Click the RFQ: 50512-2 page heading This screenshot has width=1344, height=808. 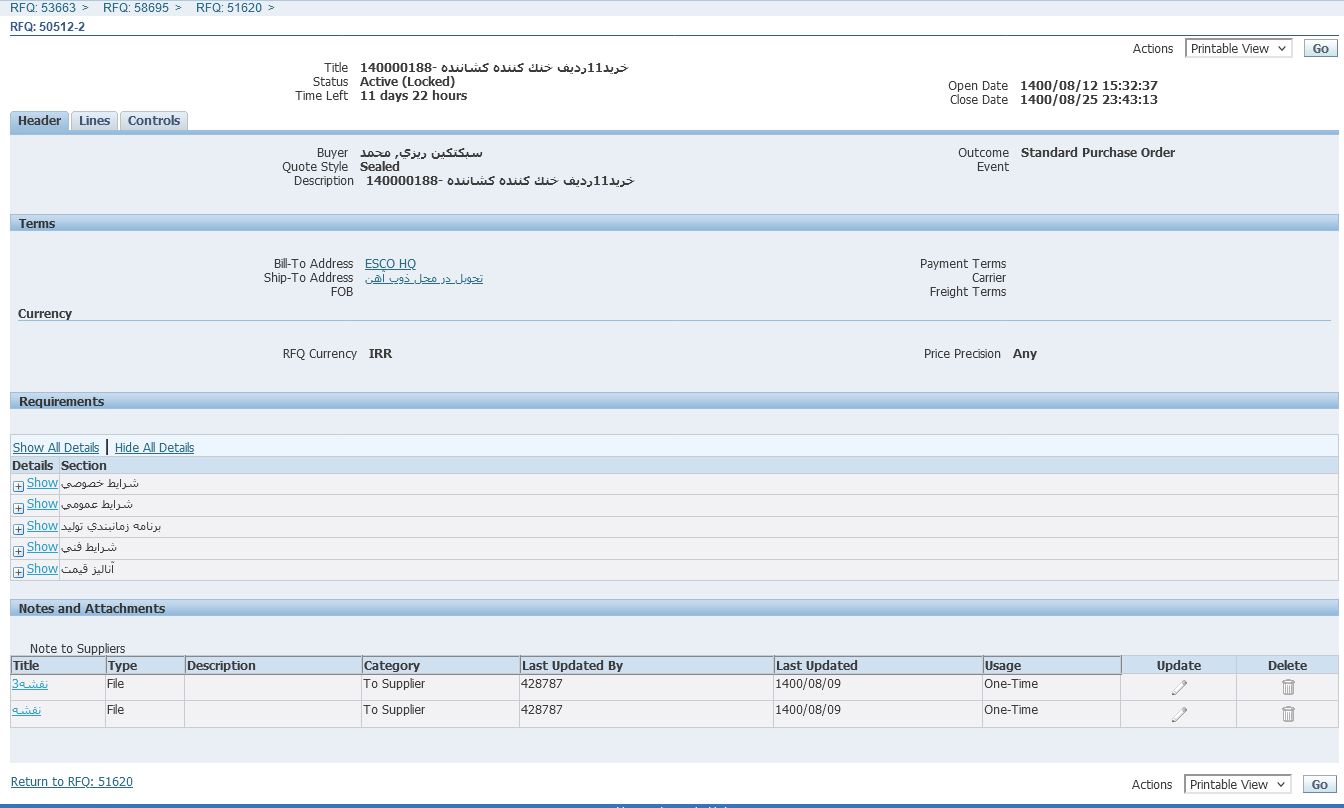48,27
